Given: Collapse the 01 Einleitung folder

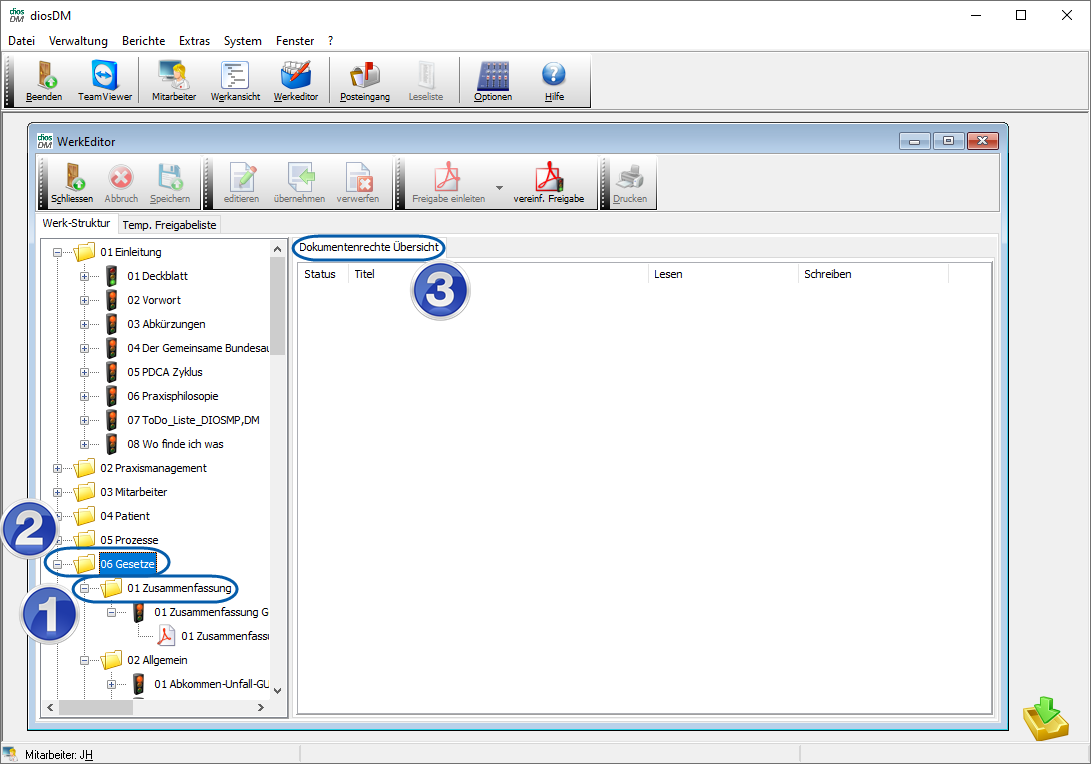Looking at the screenshot, I should coord(58,252).
